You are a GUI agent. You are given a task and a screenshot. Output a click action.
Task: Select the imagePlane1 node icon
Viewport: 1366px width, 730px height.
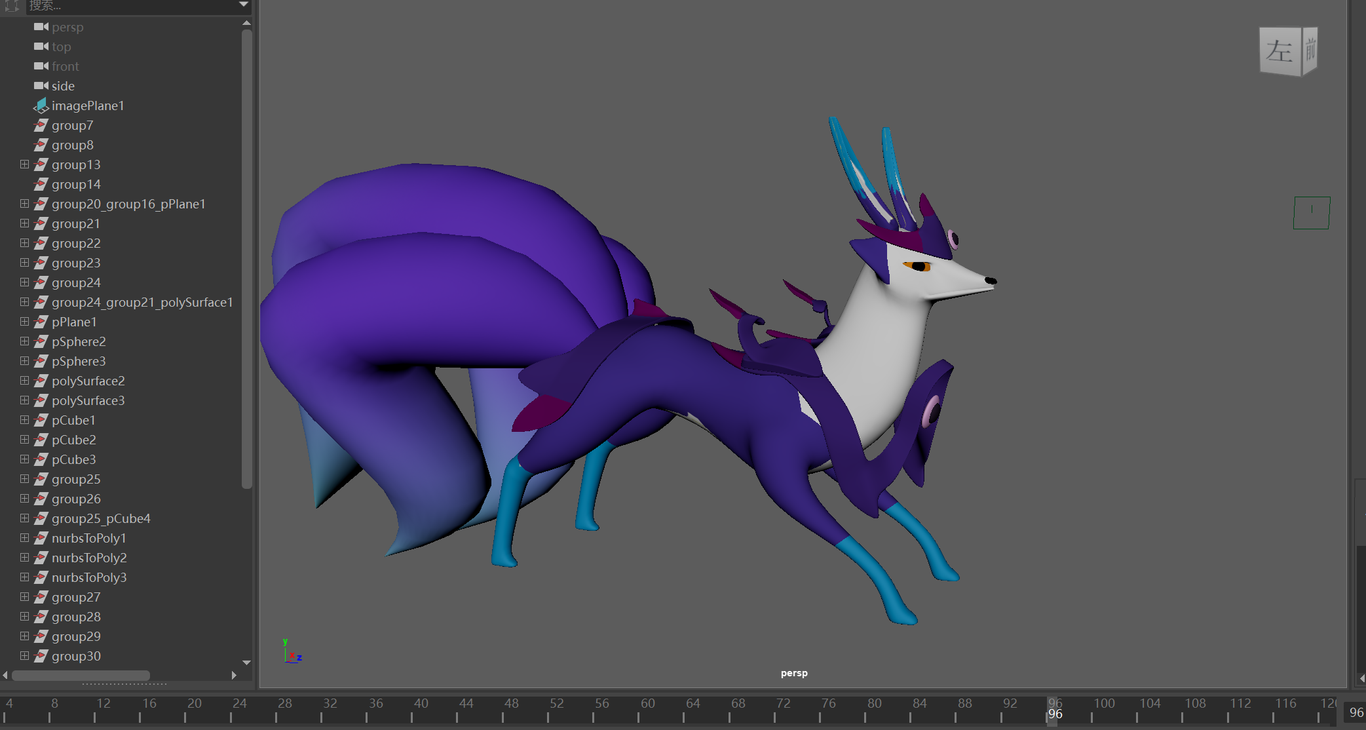pyautogui.click(x=41, y=106)
